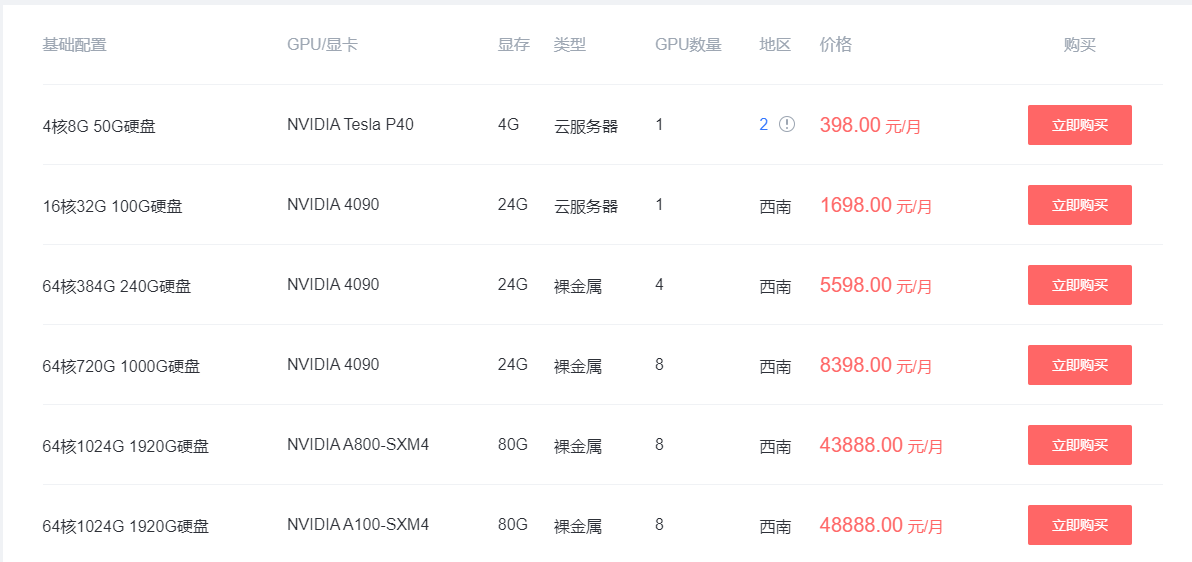Image resolution: width=1192 pixels, height=562 pixels.
Task: Click the '8398.00 元/月' price
Action: (x=876, y=365)
